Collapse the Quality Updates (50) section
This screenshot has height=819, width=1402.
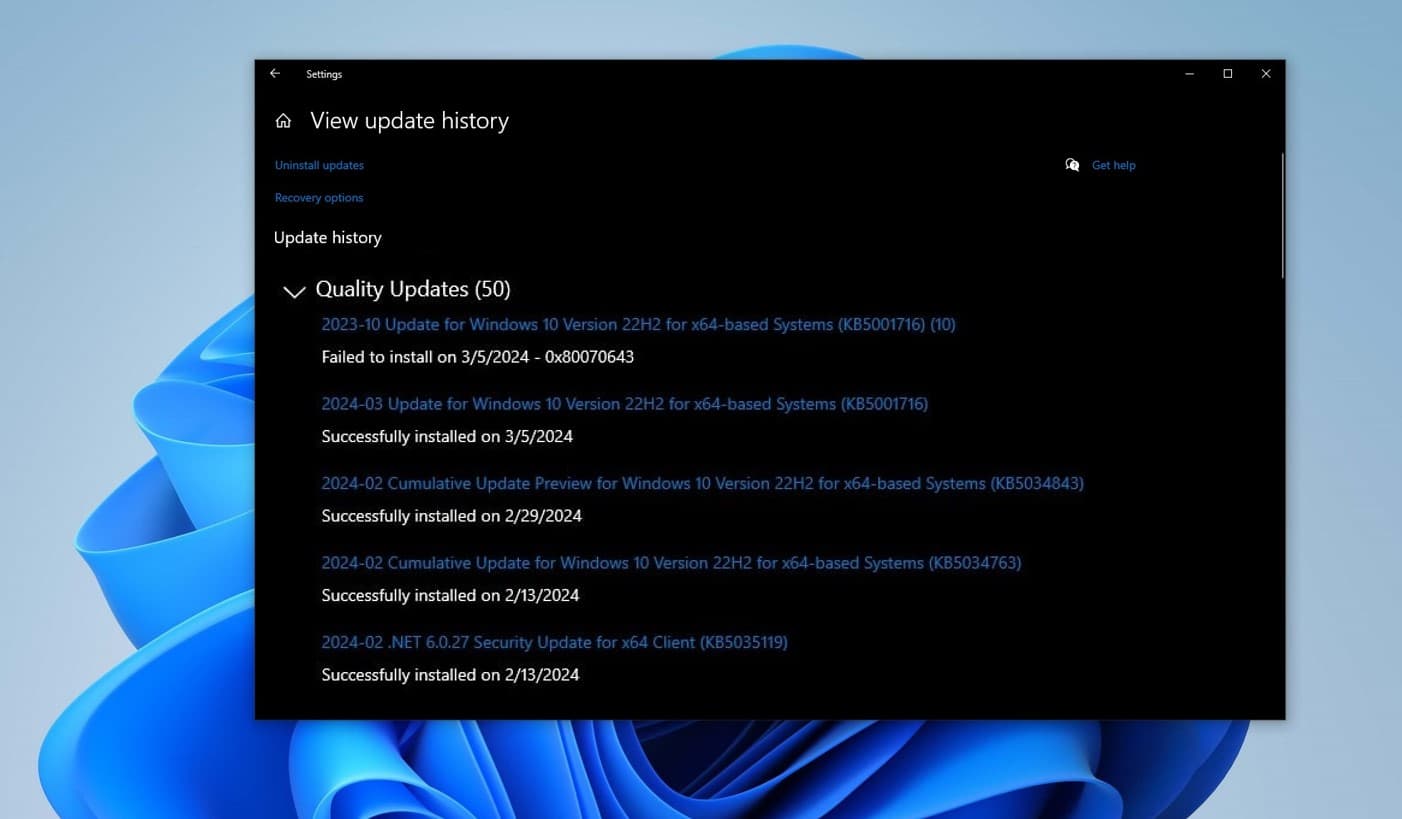tap(293, 291)
